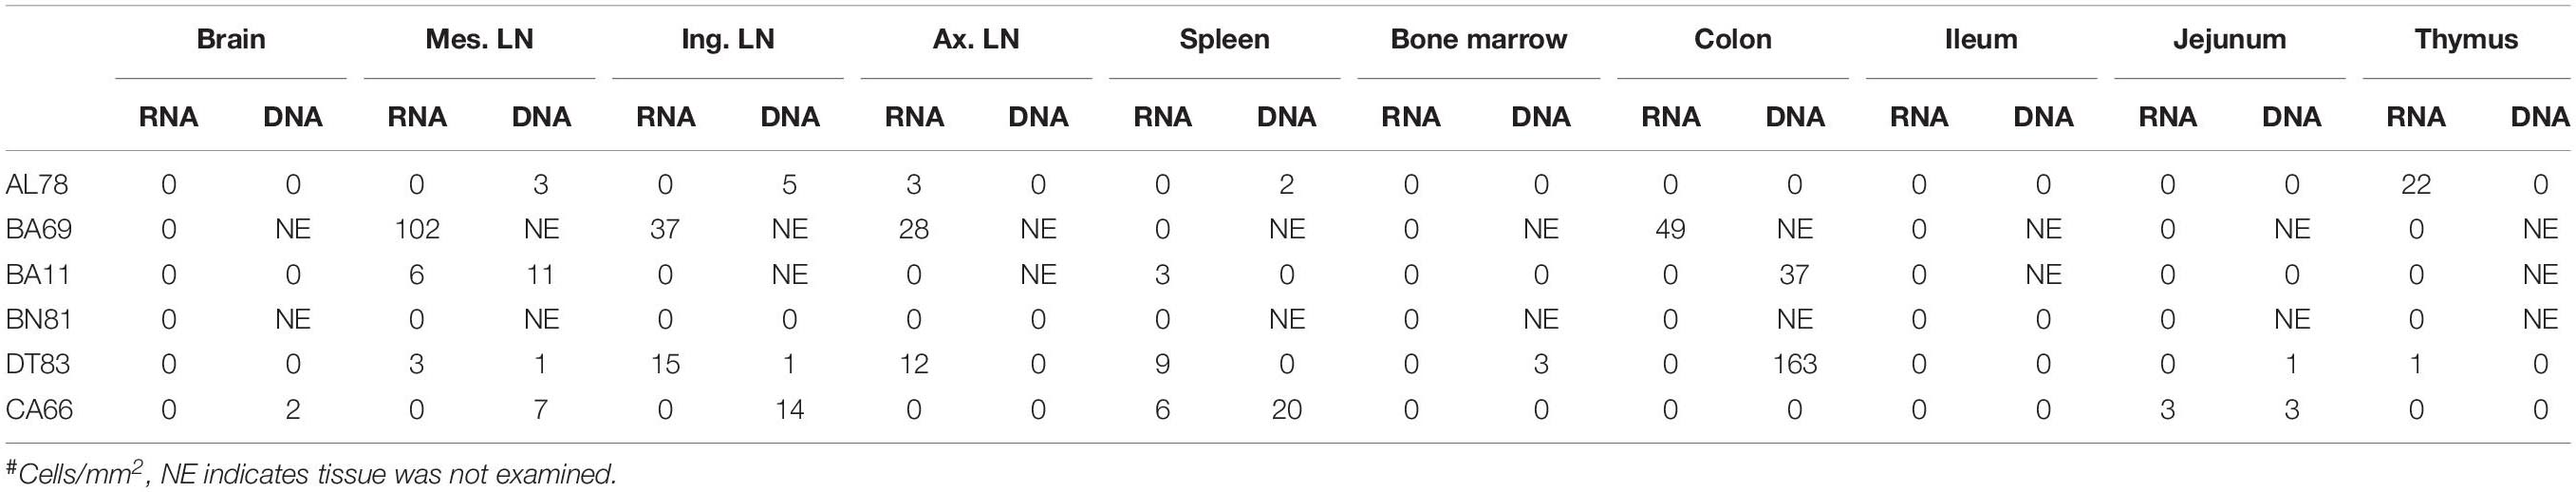Click the Ileum column header
2576x492 pixels.
click(1980, 39)
